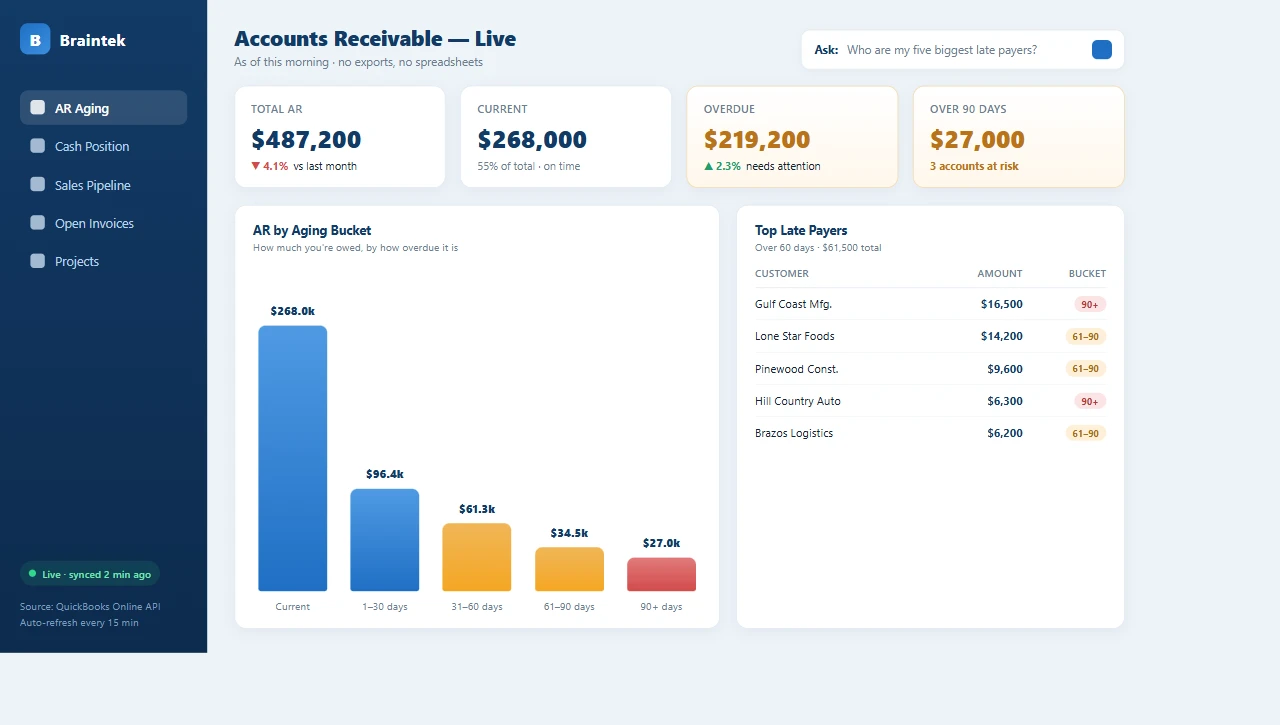Click the 90+ badge for Gulf Coast Mfg.
The height and width of the screenshot is (725, 1280).
pos(1090,304)
